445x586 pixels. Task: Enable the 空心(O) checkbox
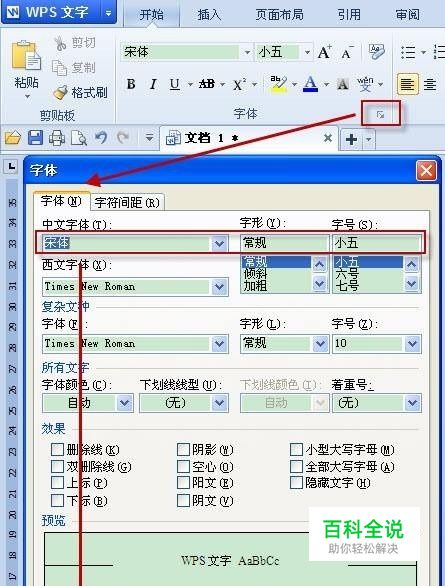(x=183, y=466)
